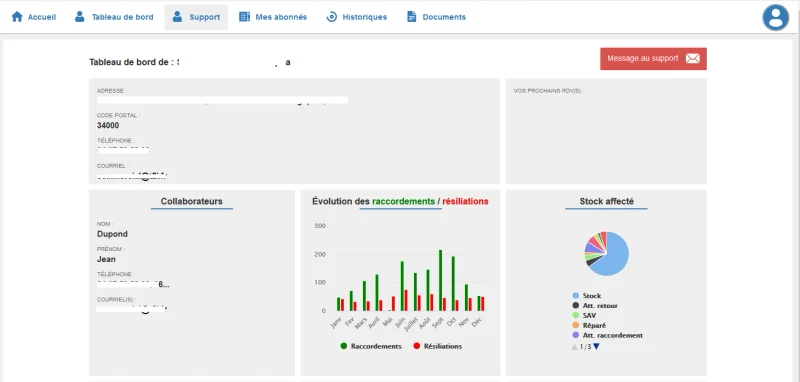800x382 pixels.
Task: Click the green Oct raccordements bar
Action: 453,284
